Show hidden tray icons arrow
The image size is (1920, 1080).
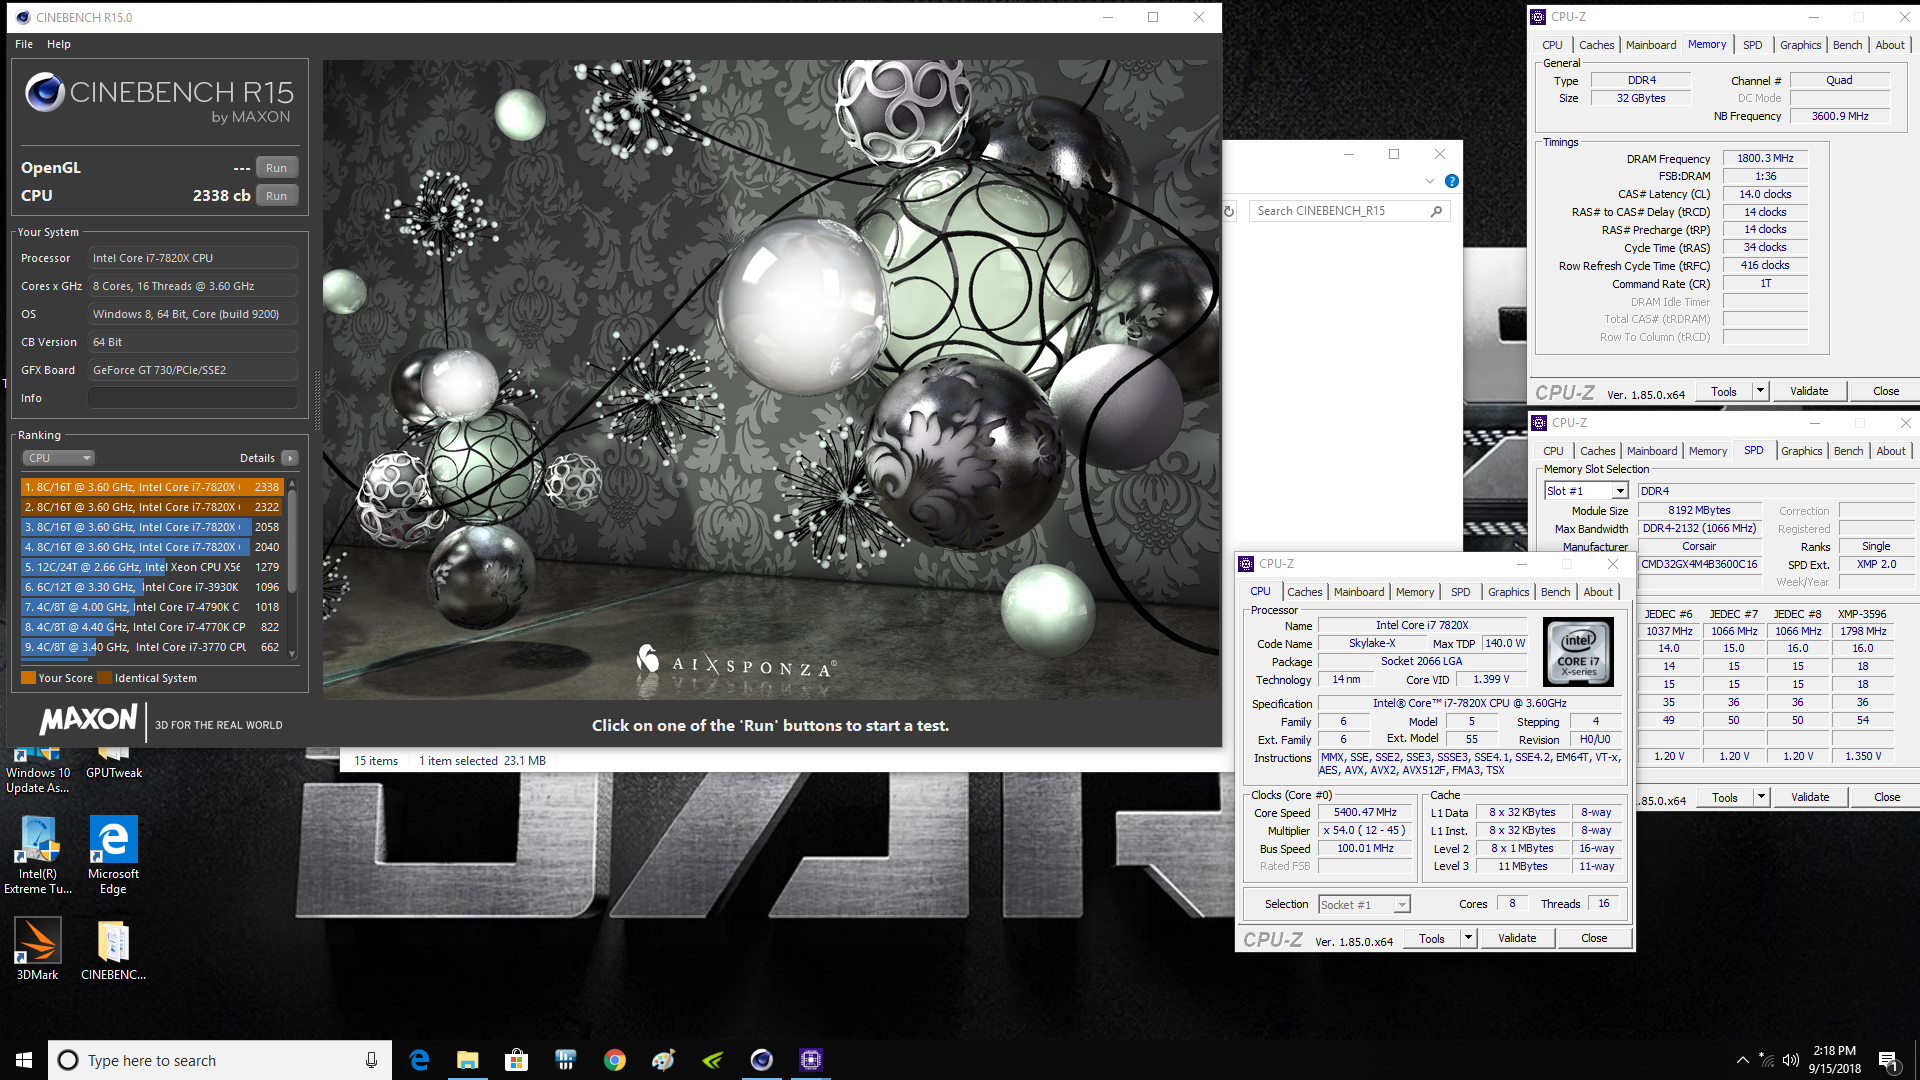(1743, 1060)
